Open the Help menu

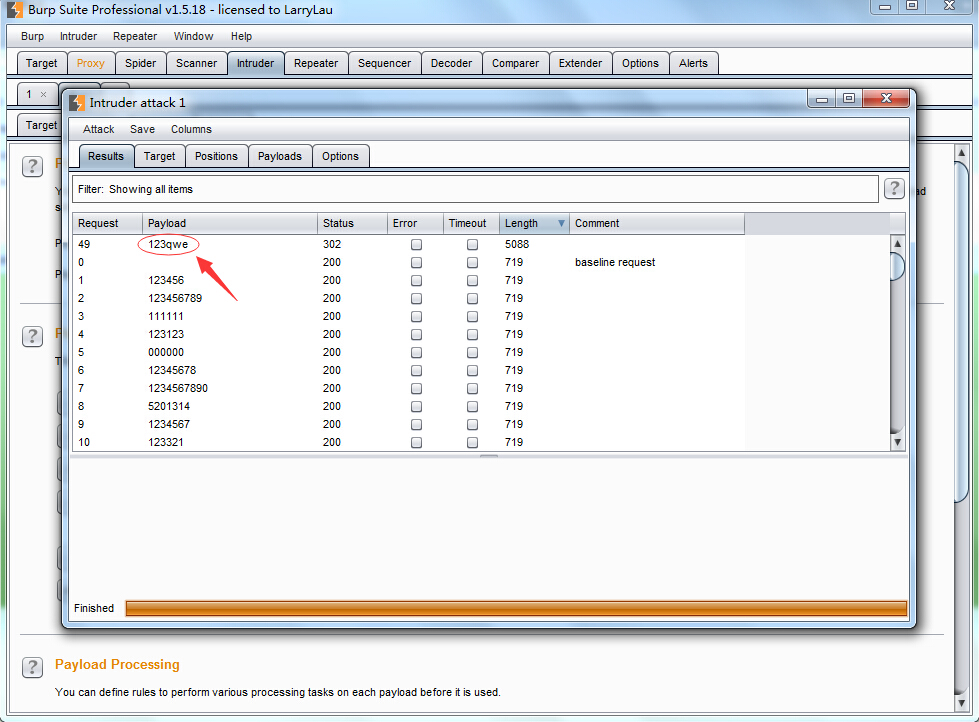241,36
